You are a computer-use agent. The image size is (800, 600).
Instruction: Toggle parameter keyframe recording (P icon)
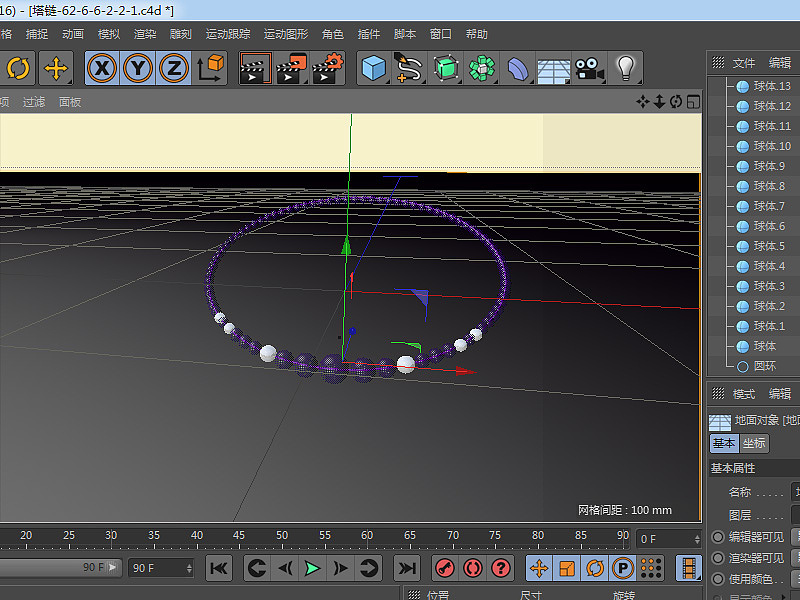[x=622, y=568]
